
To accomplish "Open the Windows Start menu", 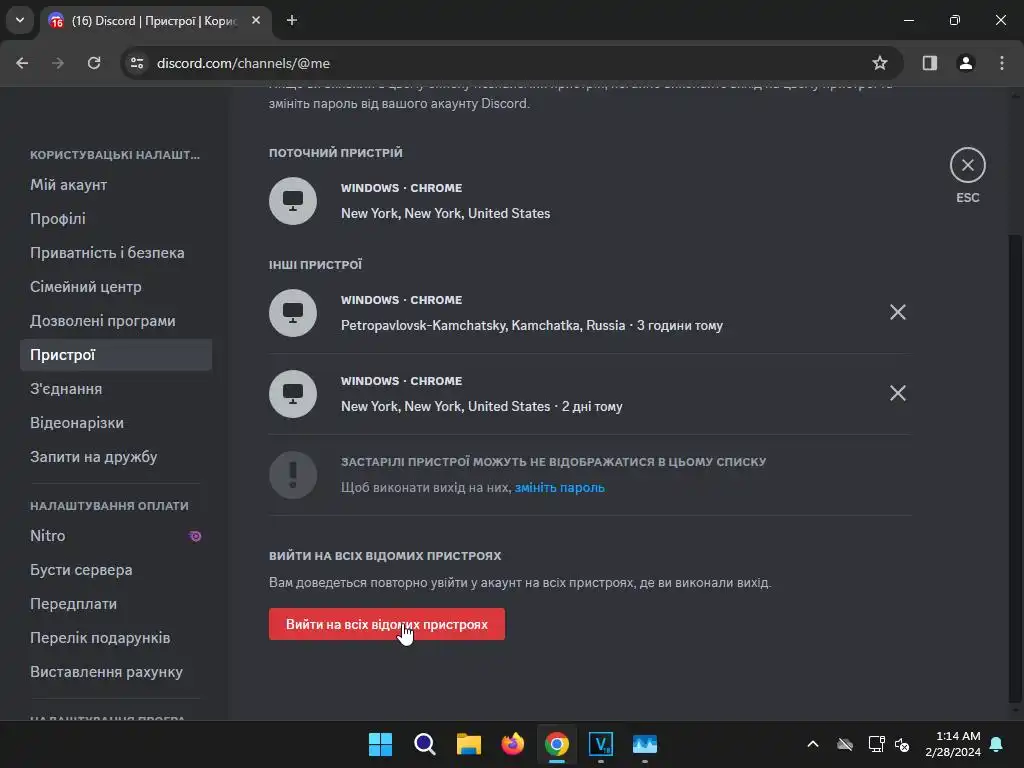I will [380, 744].
